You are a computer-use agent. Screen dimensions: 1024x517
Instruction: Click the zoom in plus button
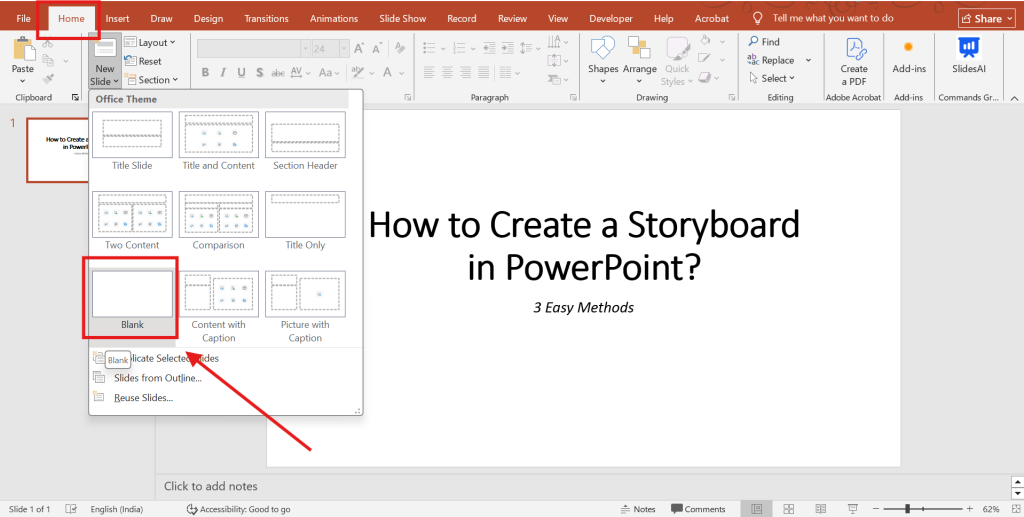970,509
